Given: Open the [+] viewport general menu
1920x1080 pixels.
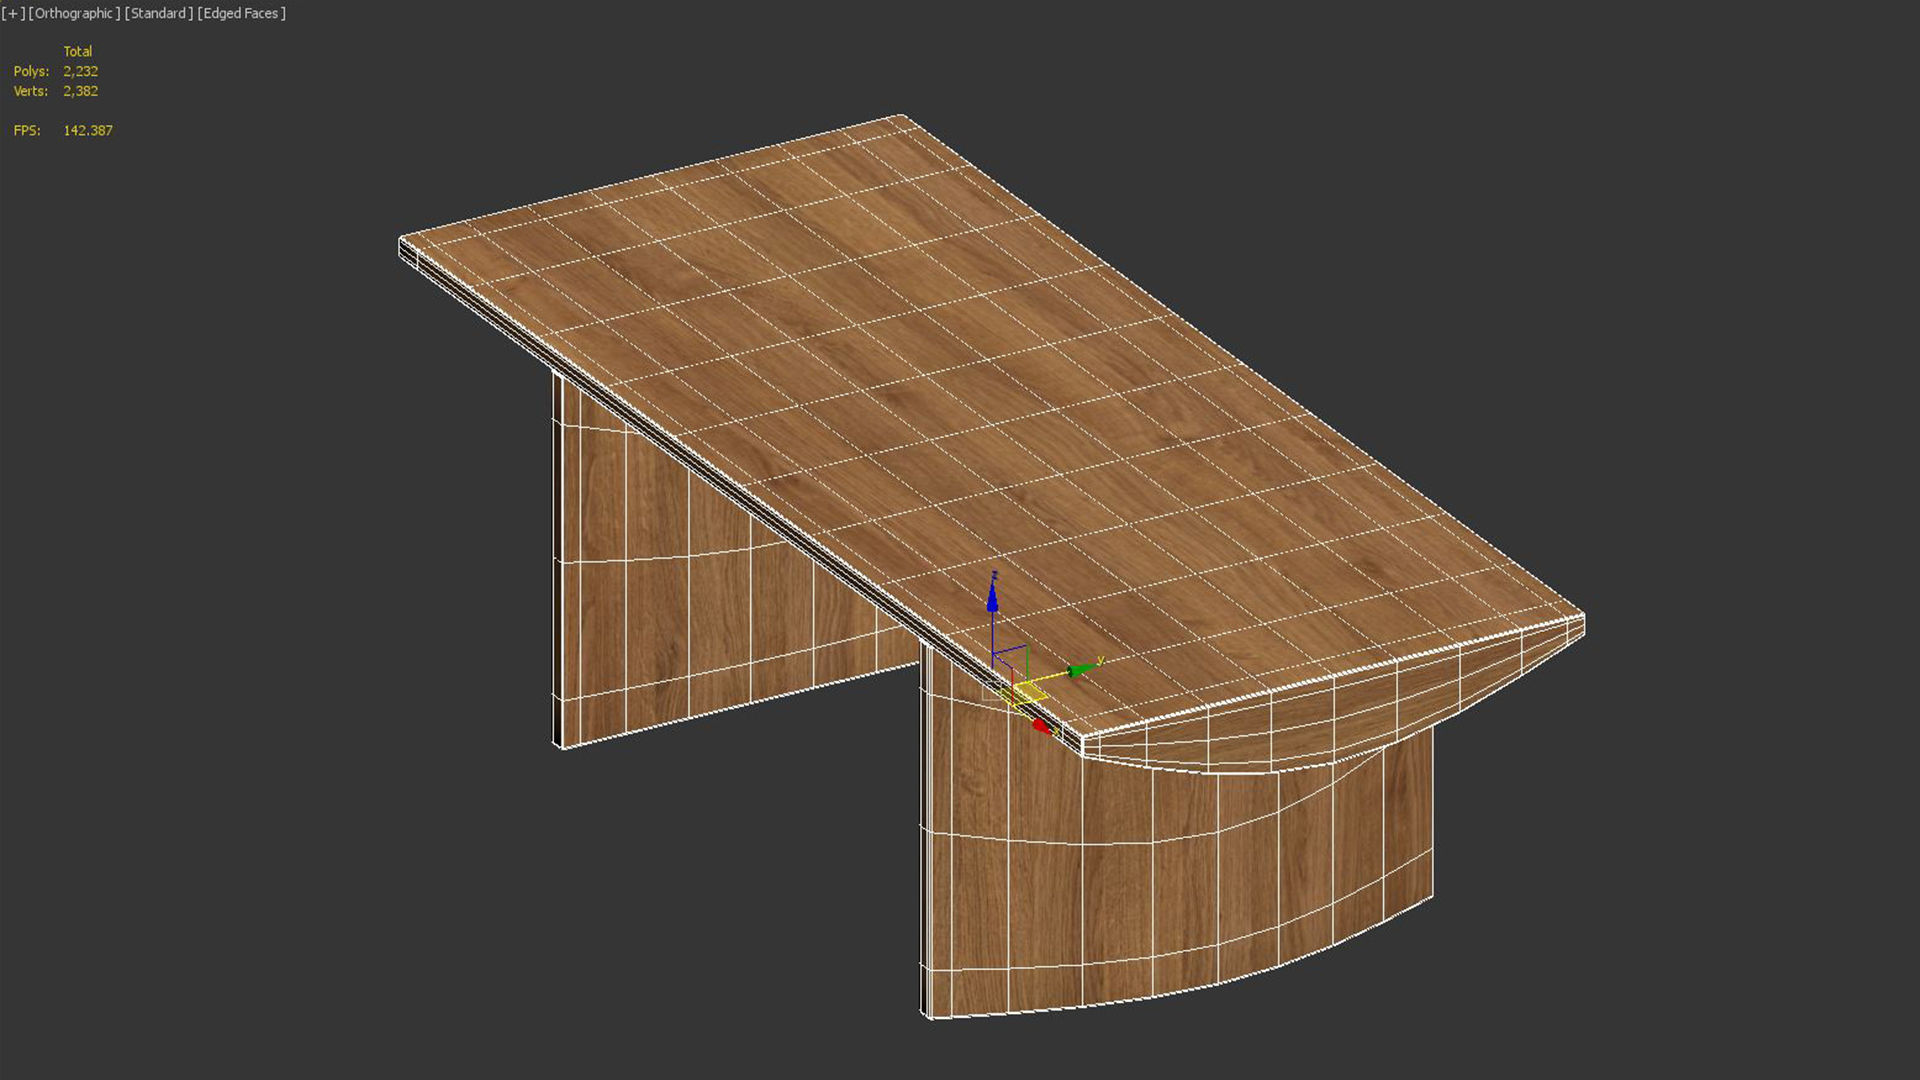Looking at the screenshot, I should pyautogui.click(x=13, y=13).
